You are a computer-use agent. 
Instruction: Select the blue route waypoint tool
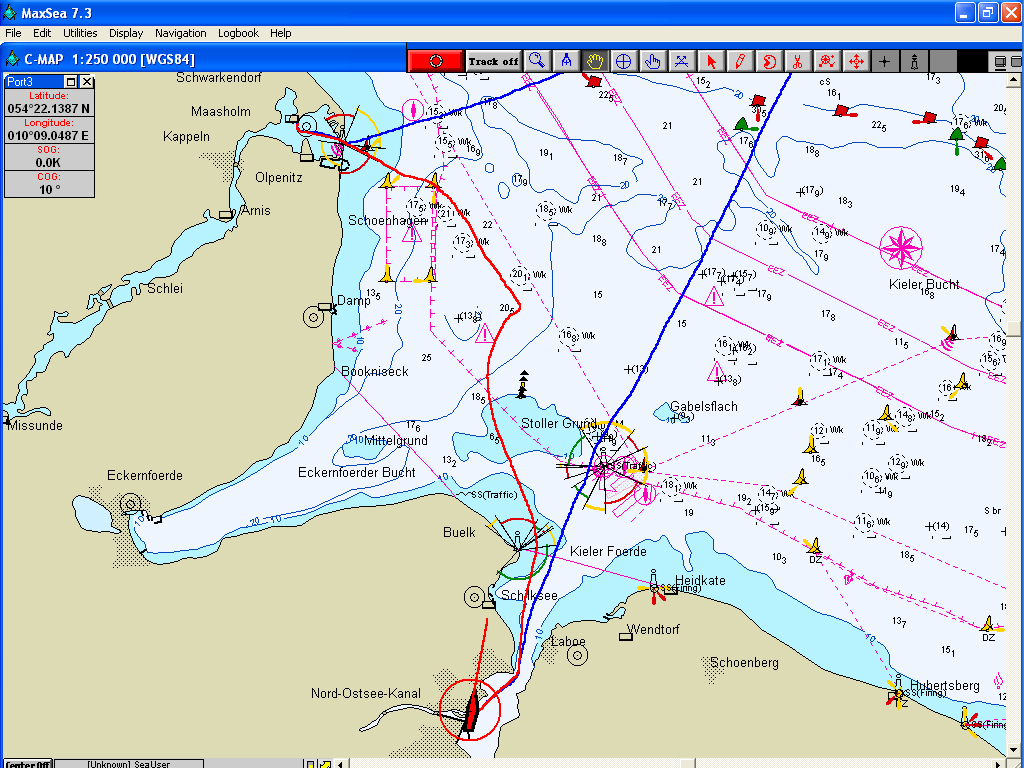(681, 61)
